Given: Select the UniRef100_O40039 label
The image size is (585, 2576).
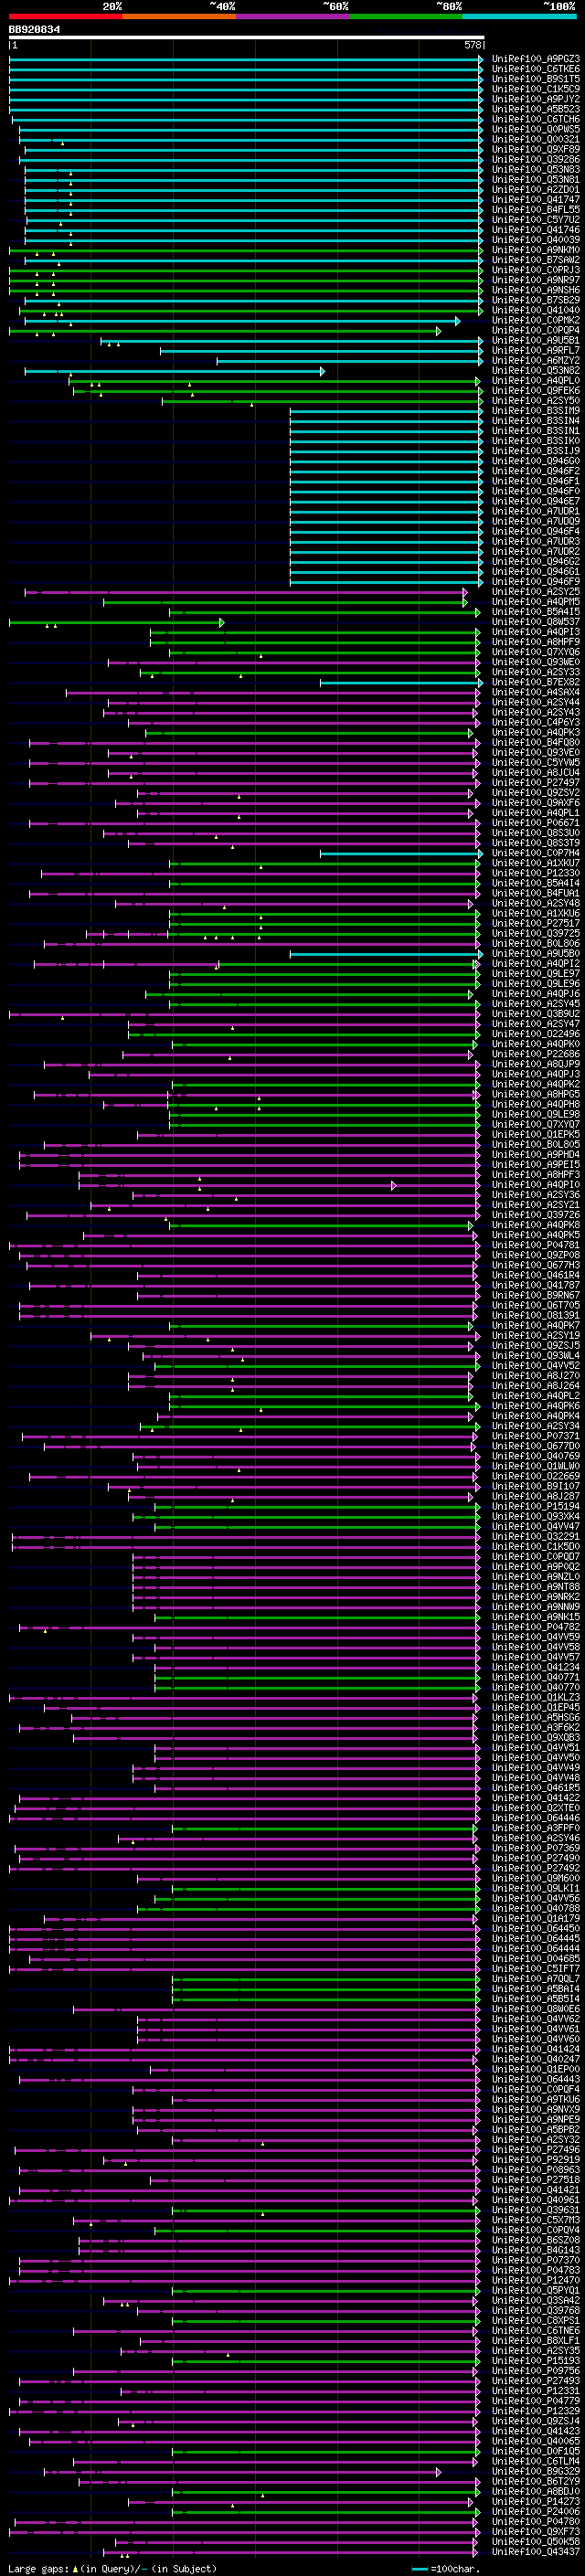Looking at the screenshot, I should click(535, 240).
